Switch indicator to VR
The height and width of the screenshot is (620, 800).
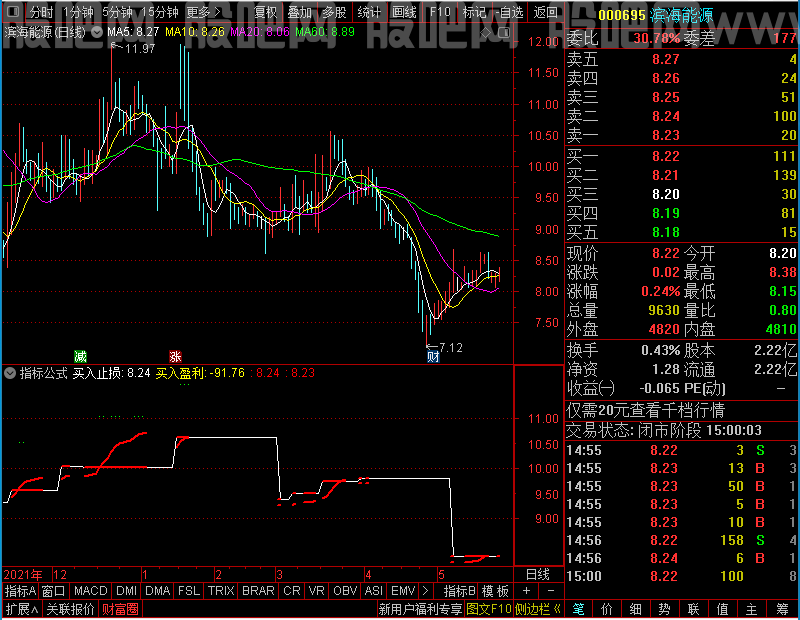pyautogui.click(x=316, y=591)
